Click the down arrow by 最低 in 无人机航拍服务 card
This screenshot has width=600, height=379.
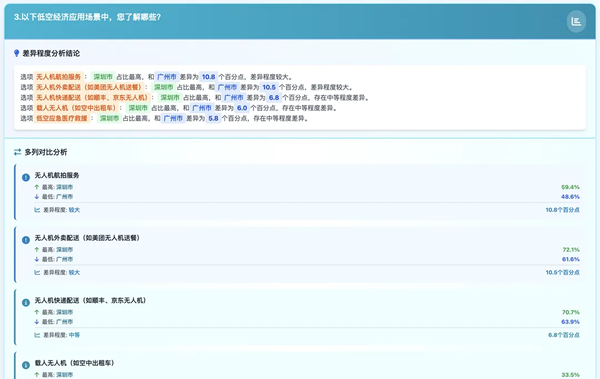pos(37,196)
